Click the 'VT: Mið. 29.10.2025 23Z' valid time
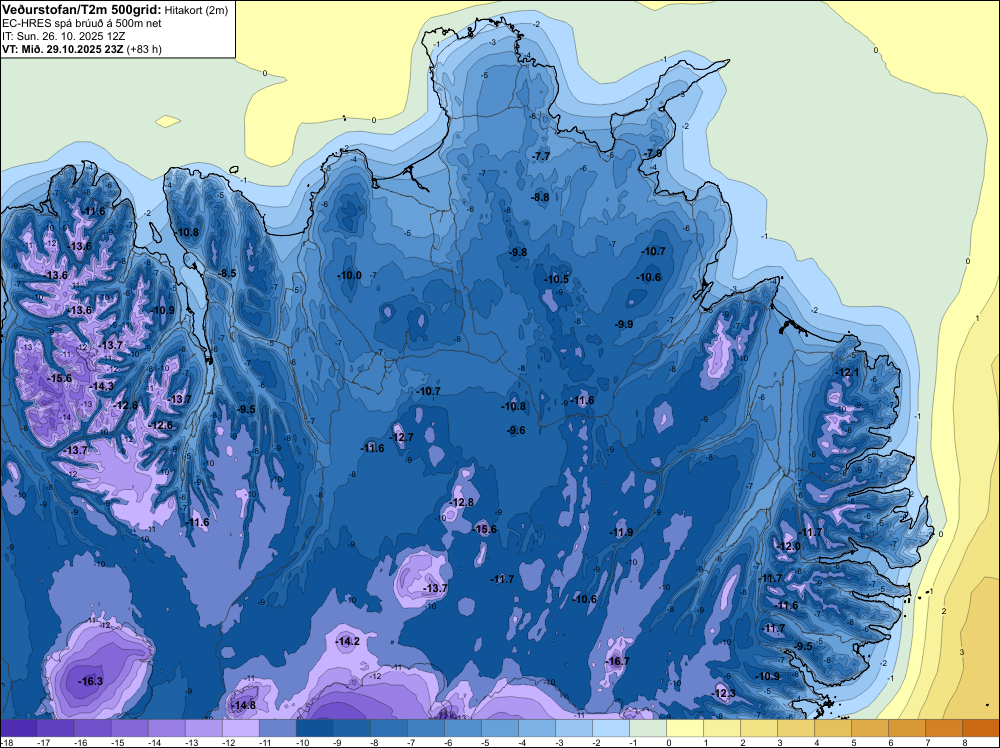Screen dimensions: 1000x748 click(x=64, y=49)
